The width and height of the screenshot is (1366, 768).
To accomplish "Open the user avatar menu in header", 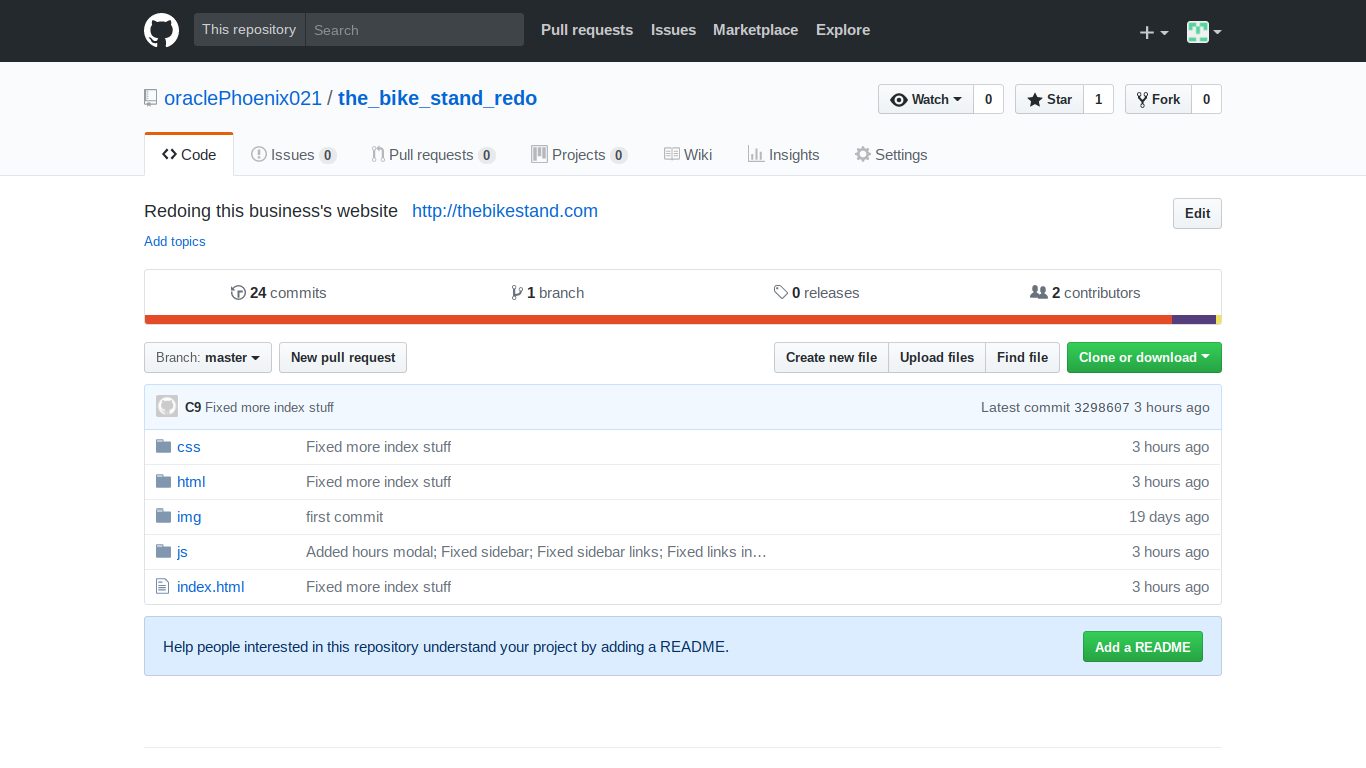I will click(x=1204, y=32).
